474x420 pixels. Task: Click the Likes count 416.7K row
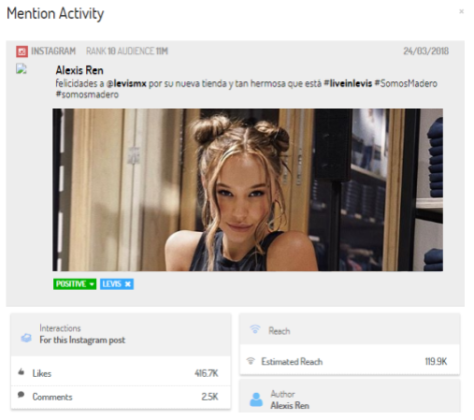coord(121,373)
